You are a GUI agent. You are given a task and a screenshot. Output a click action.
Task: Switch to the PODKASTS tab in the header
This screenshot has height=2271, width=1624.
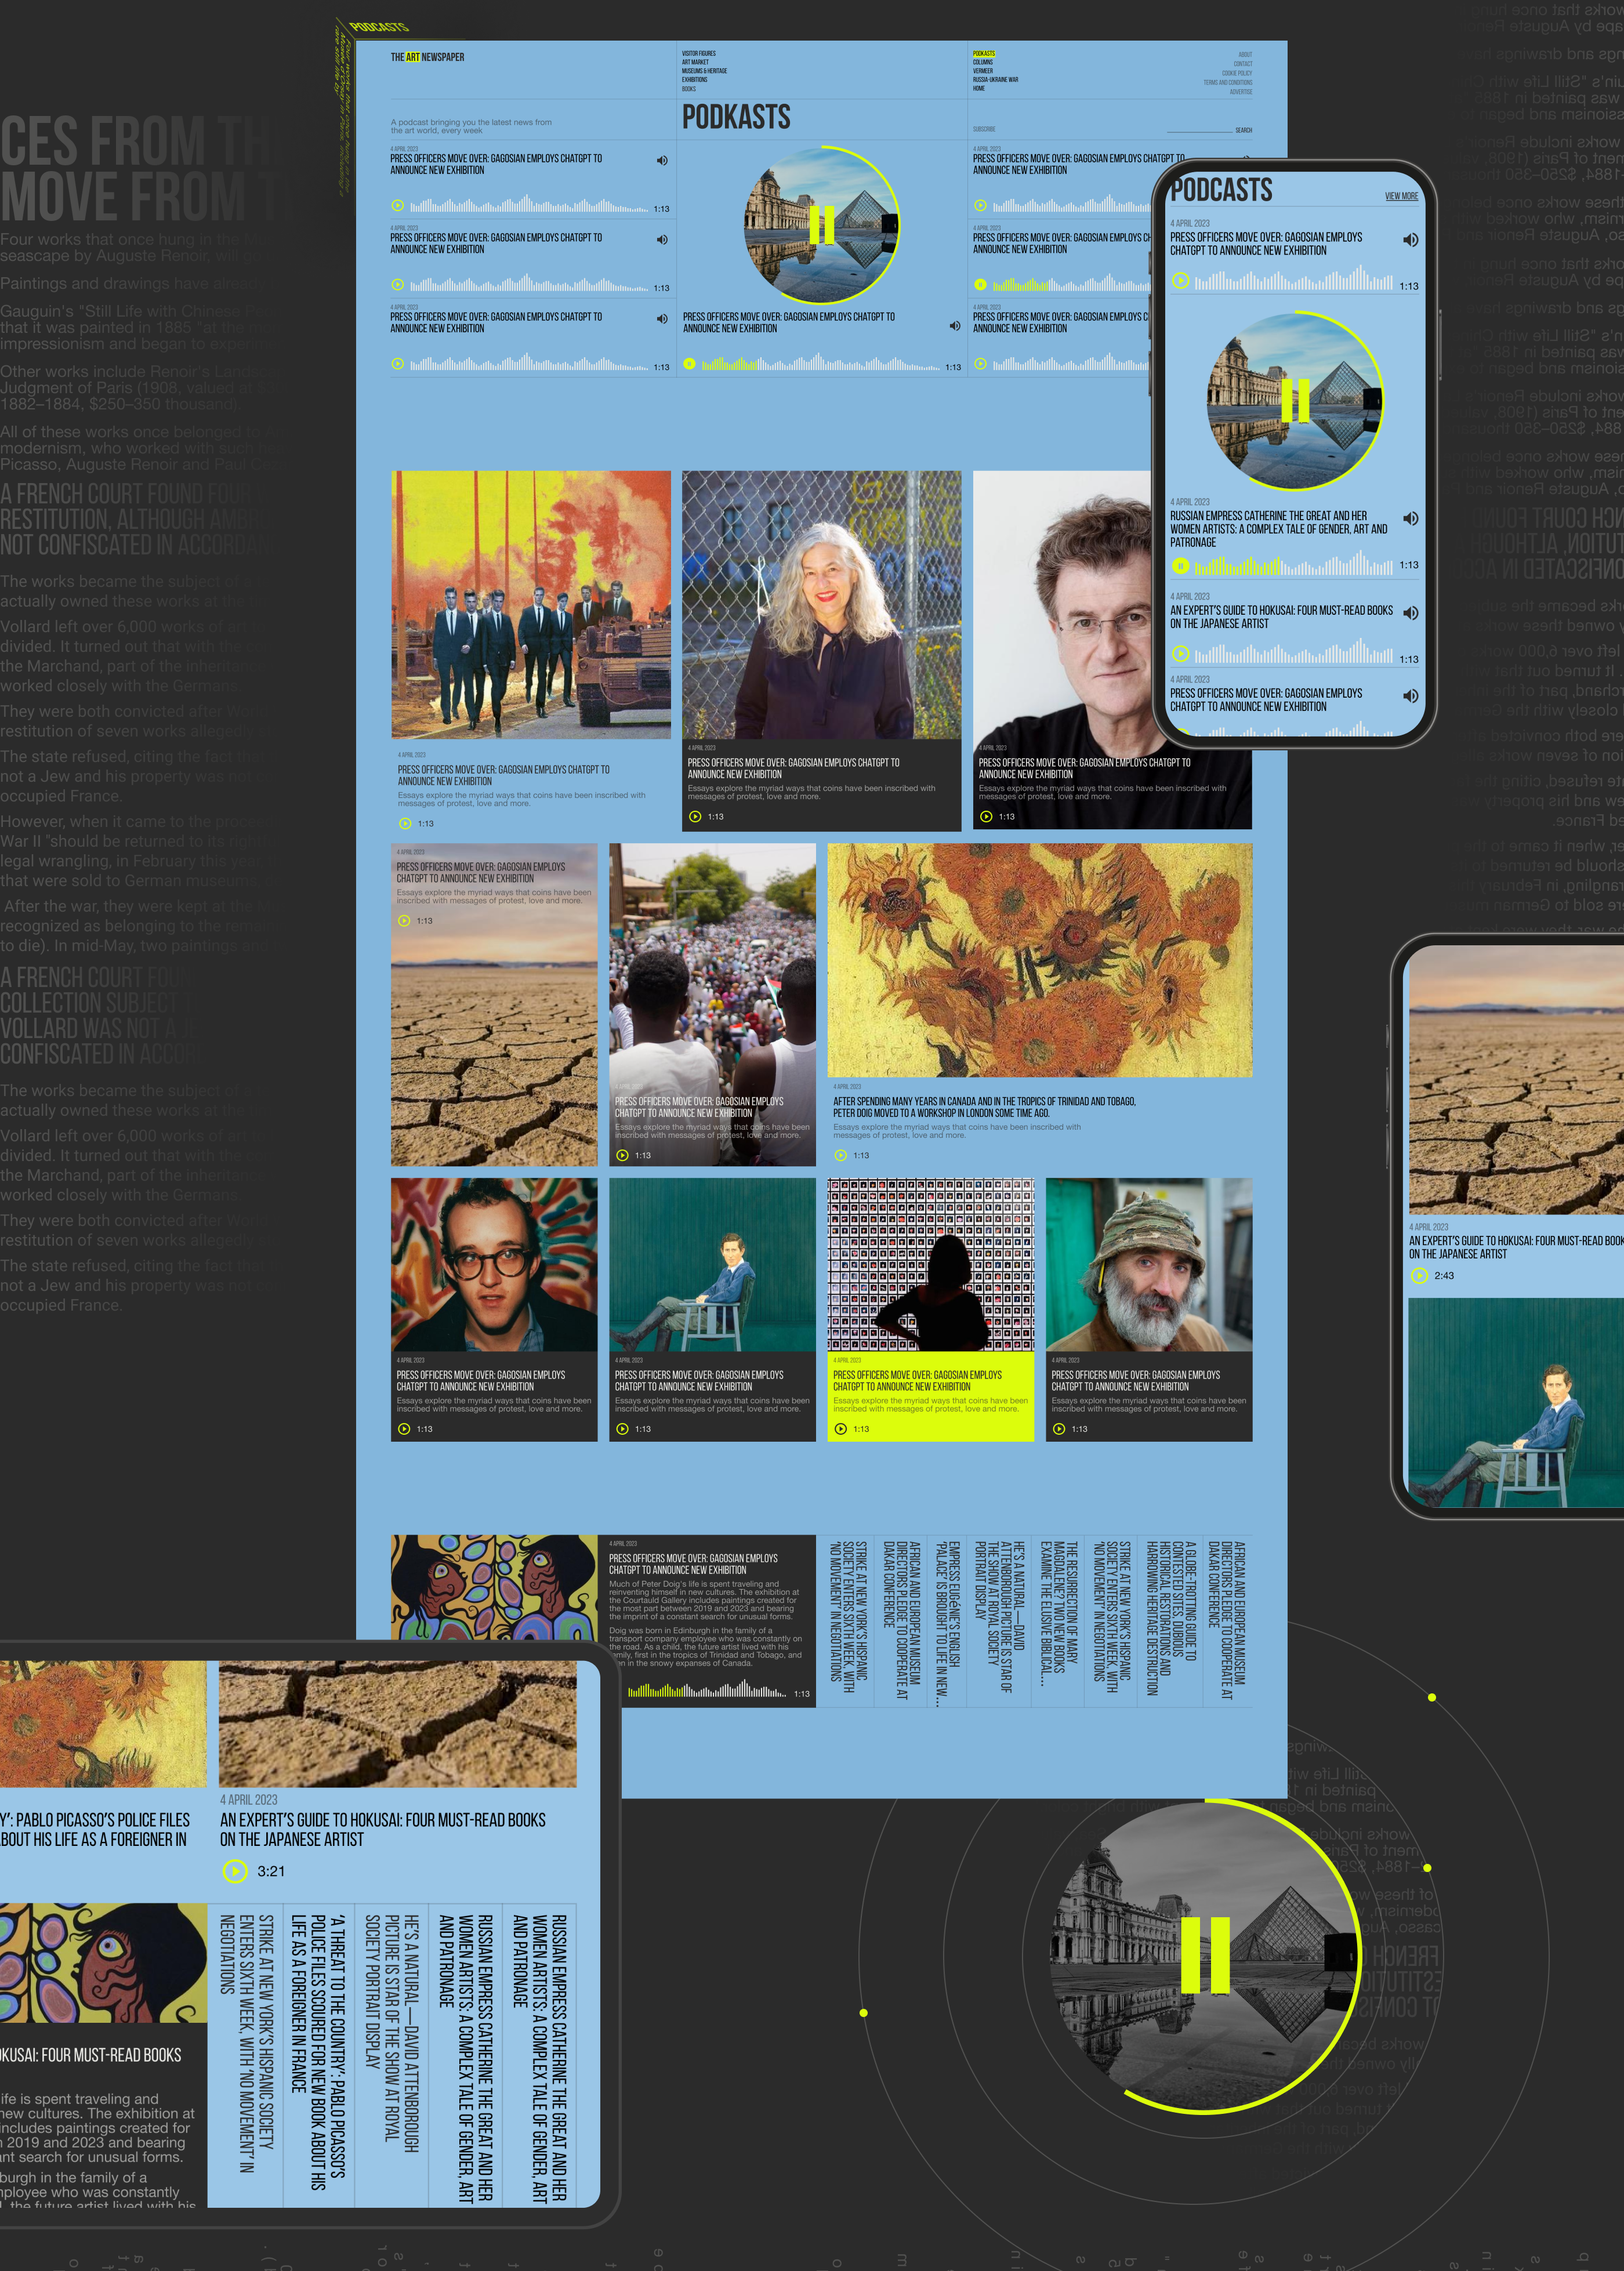click(984, 54)
